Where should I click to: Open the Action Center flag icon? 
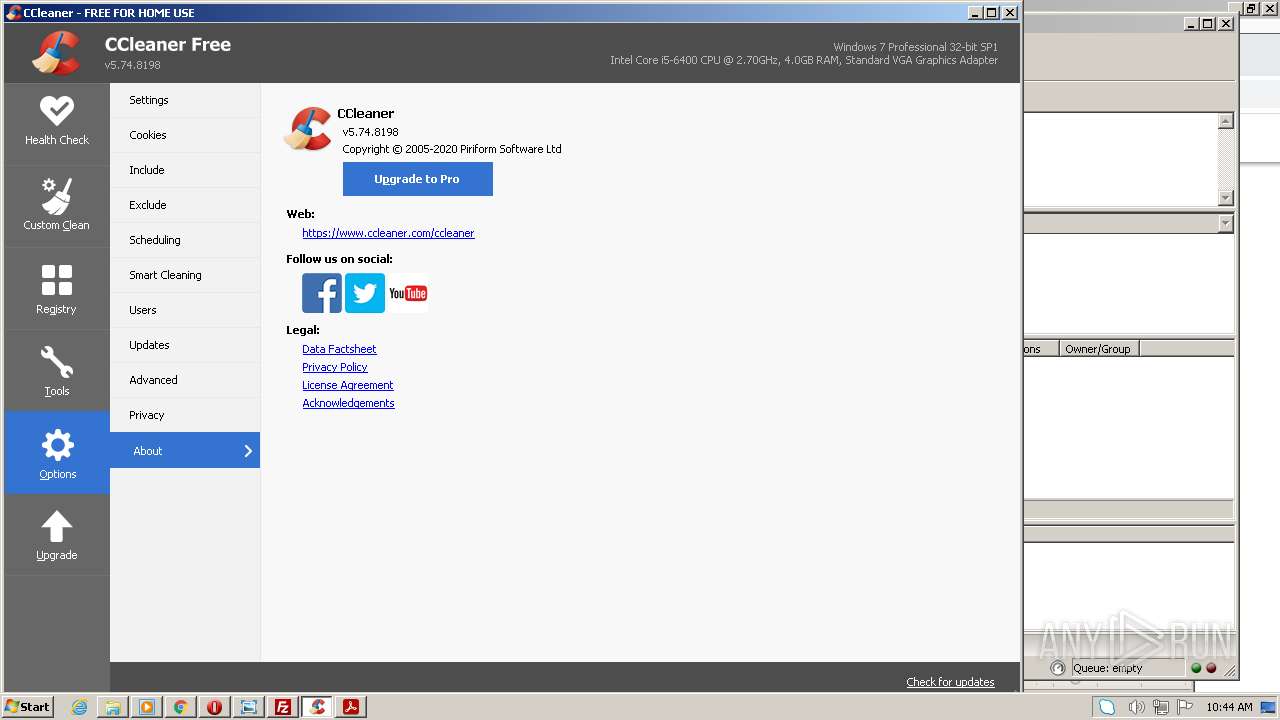(1185, 707)
